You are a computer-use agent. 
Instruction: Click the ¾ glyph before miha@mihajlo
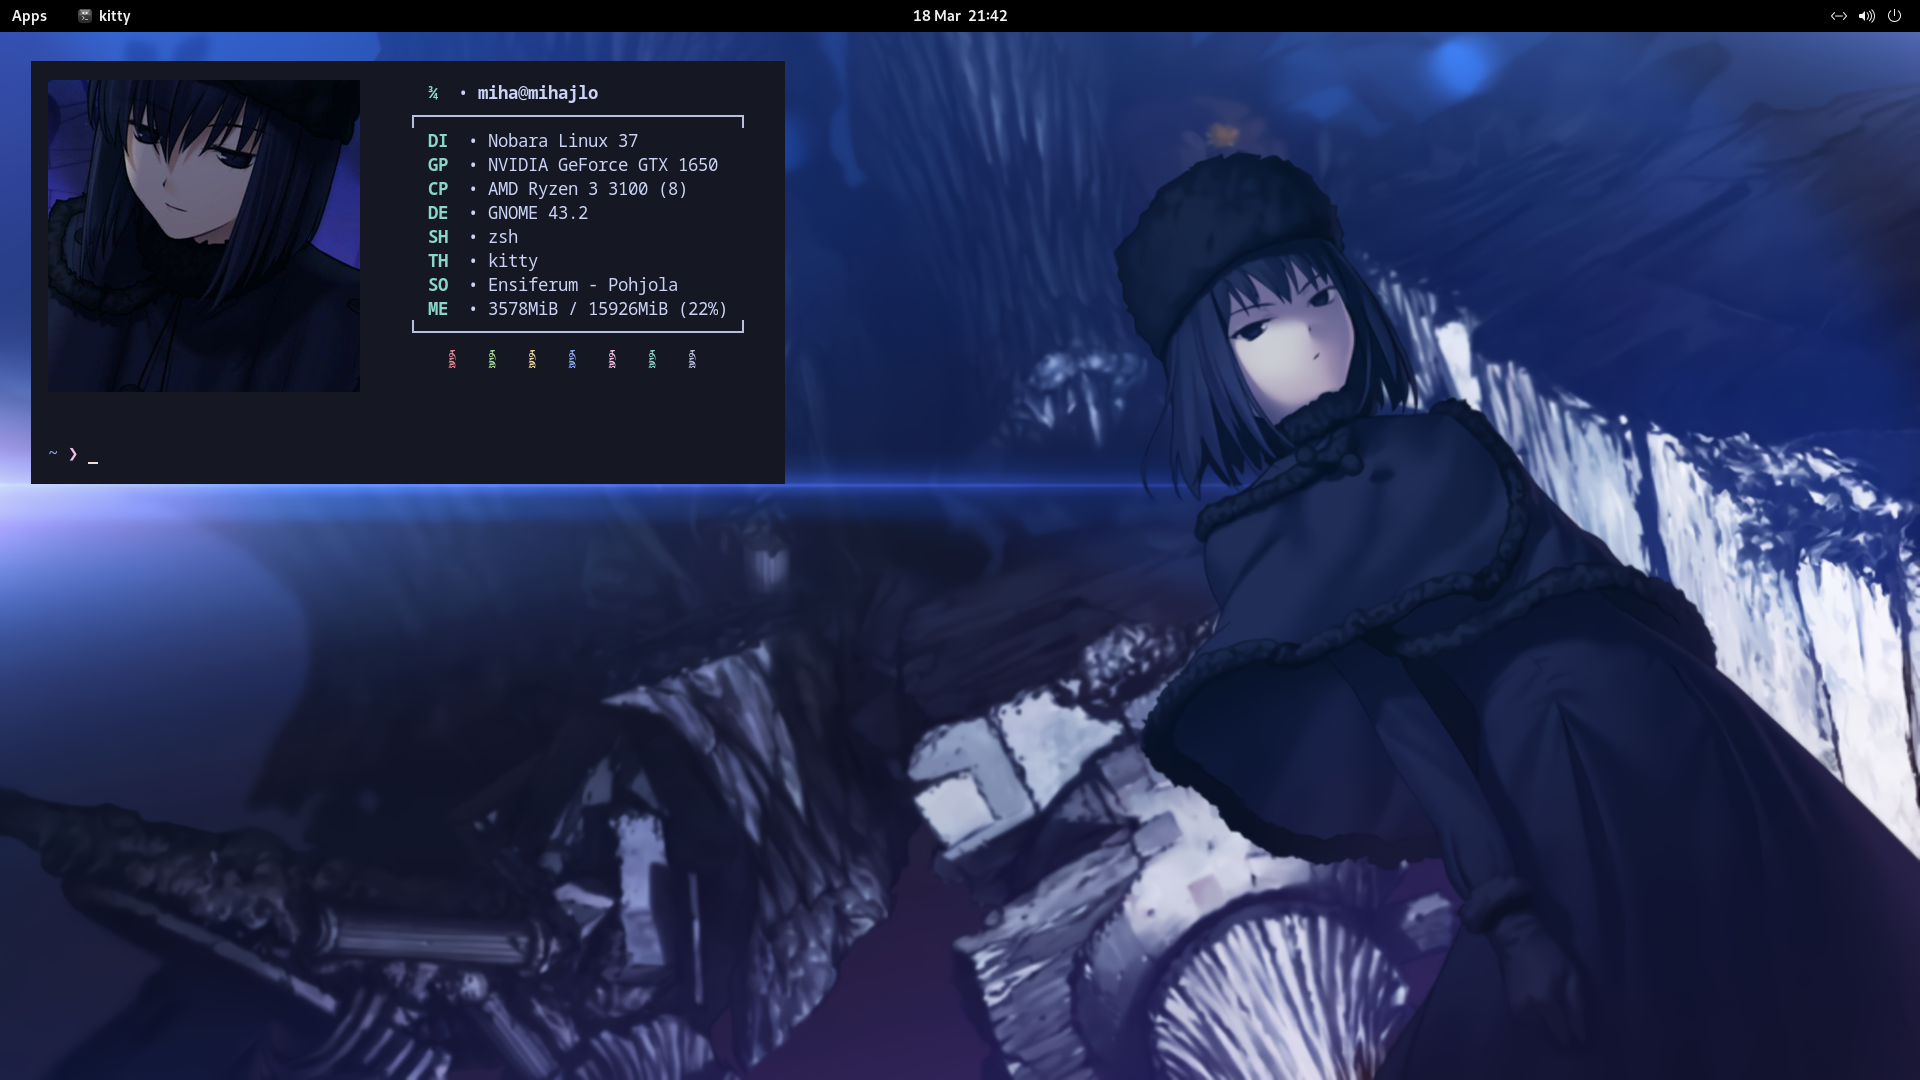(433, 93)
